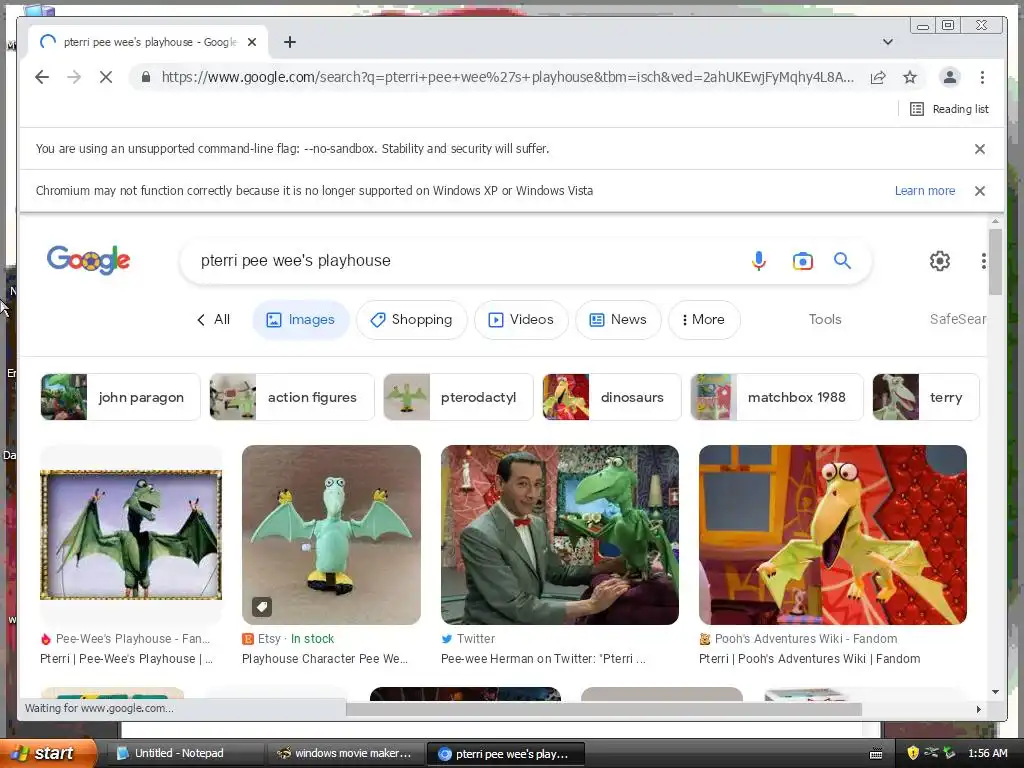
Task: Click the Chromium taskbar button
Action: coord(505,754)
